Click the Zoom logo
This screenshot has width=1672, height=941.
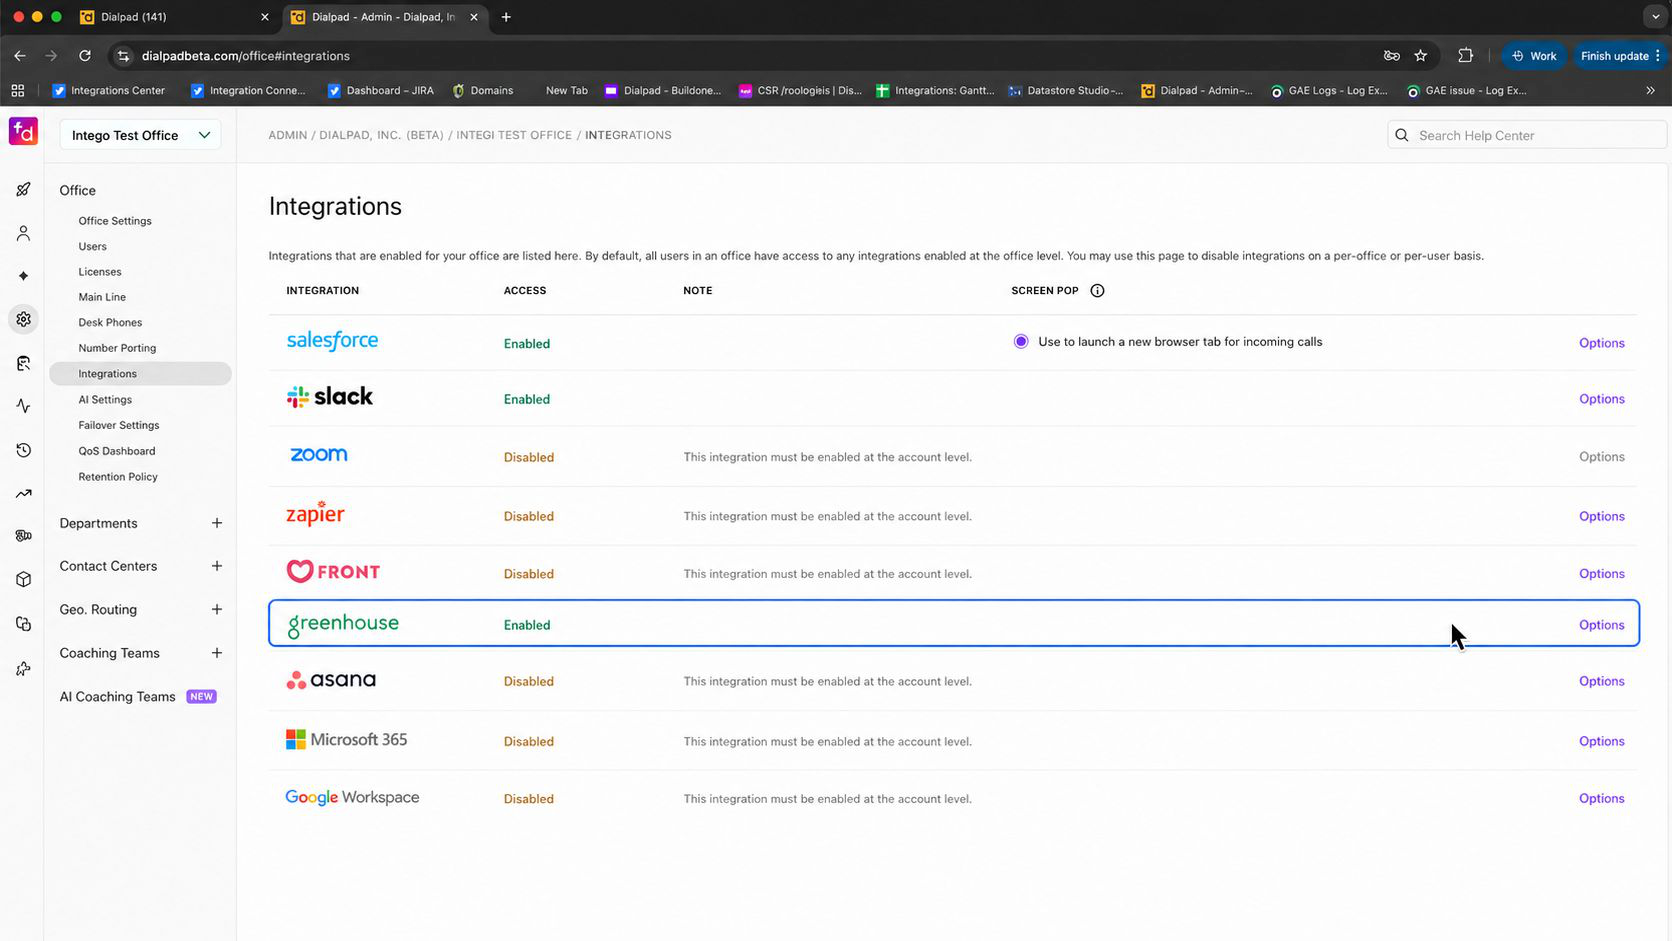pyautogui.click(x=318, y=454)
